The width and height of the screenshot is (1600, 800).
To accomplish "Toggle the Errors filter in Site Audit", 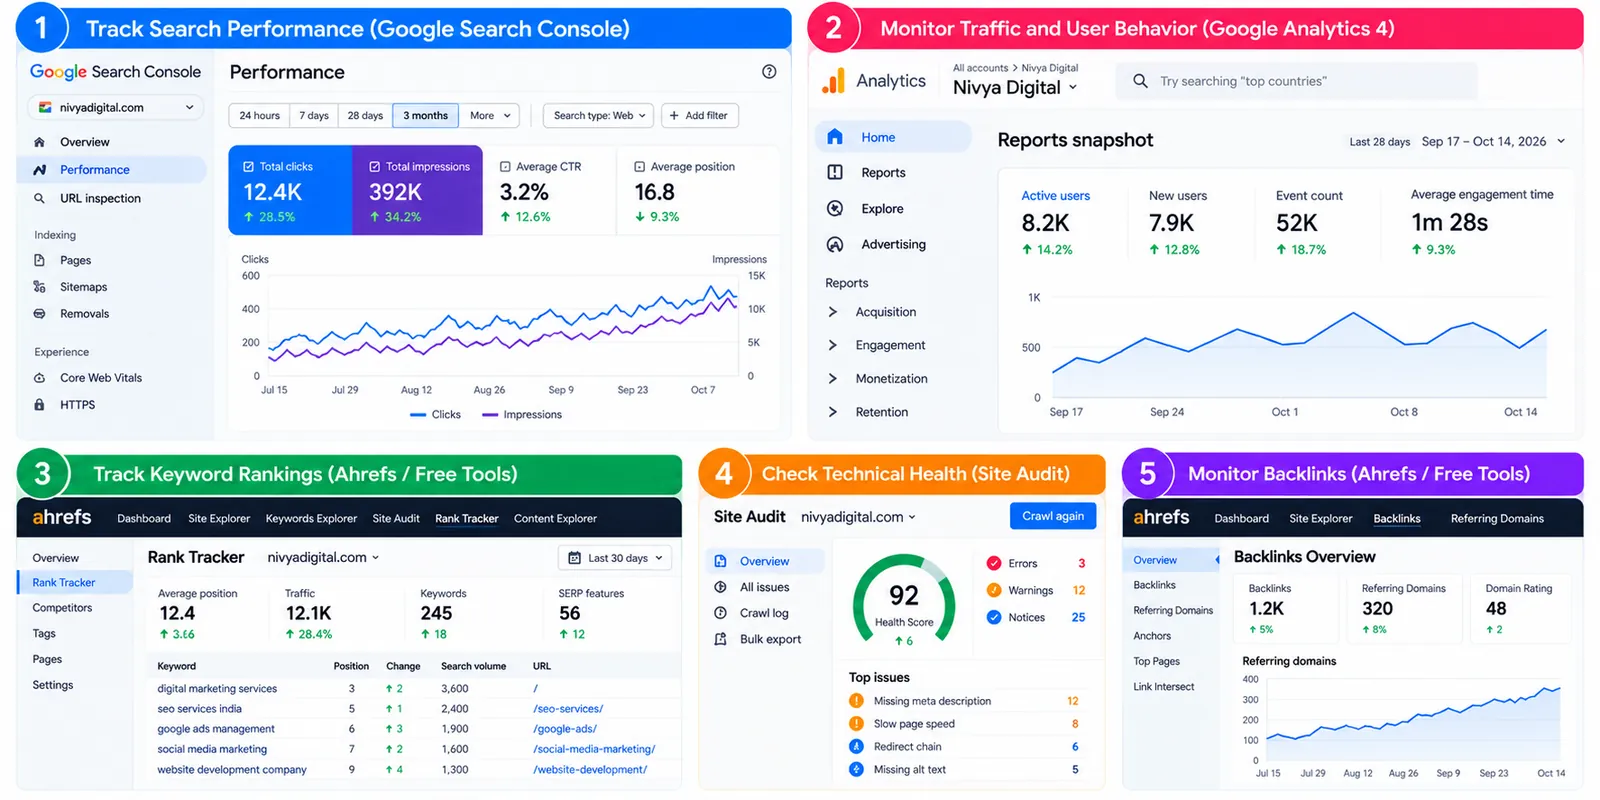I will (994, 563).
